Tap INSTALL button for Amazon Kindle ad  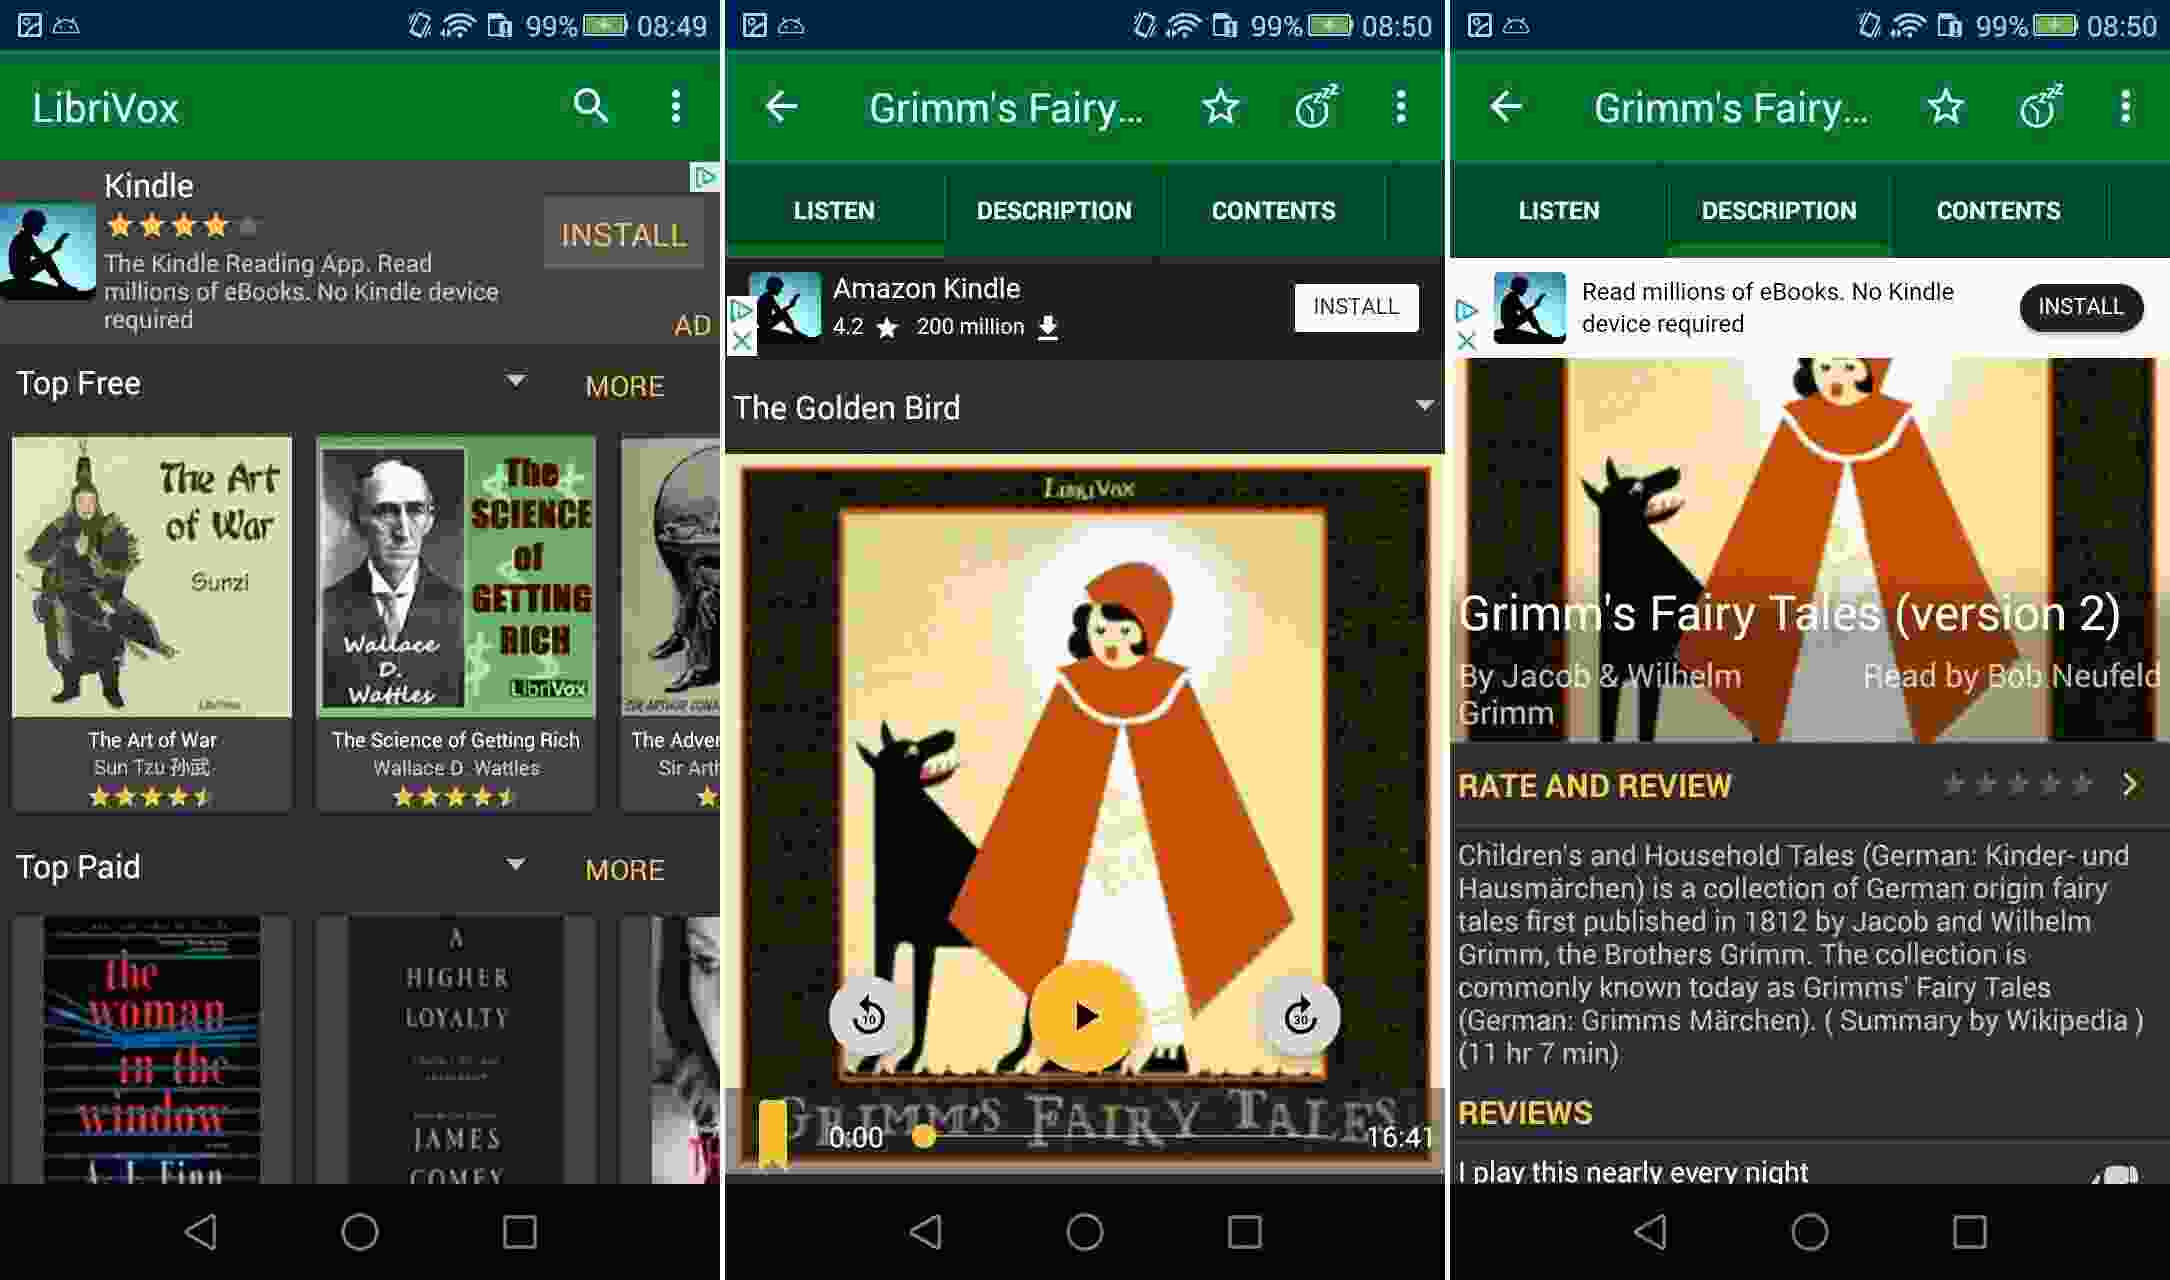[x=1352, y=306]
